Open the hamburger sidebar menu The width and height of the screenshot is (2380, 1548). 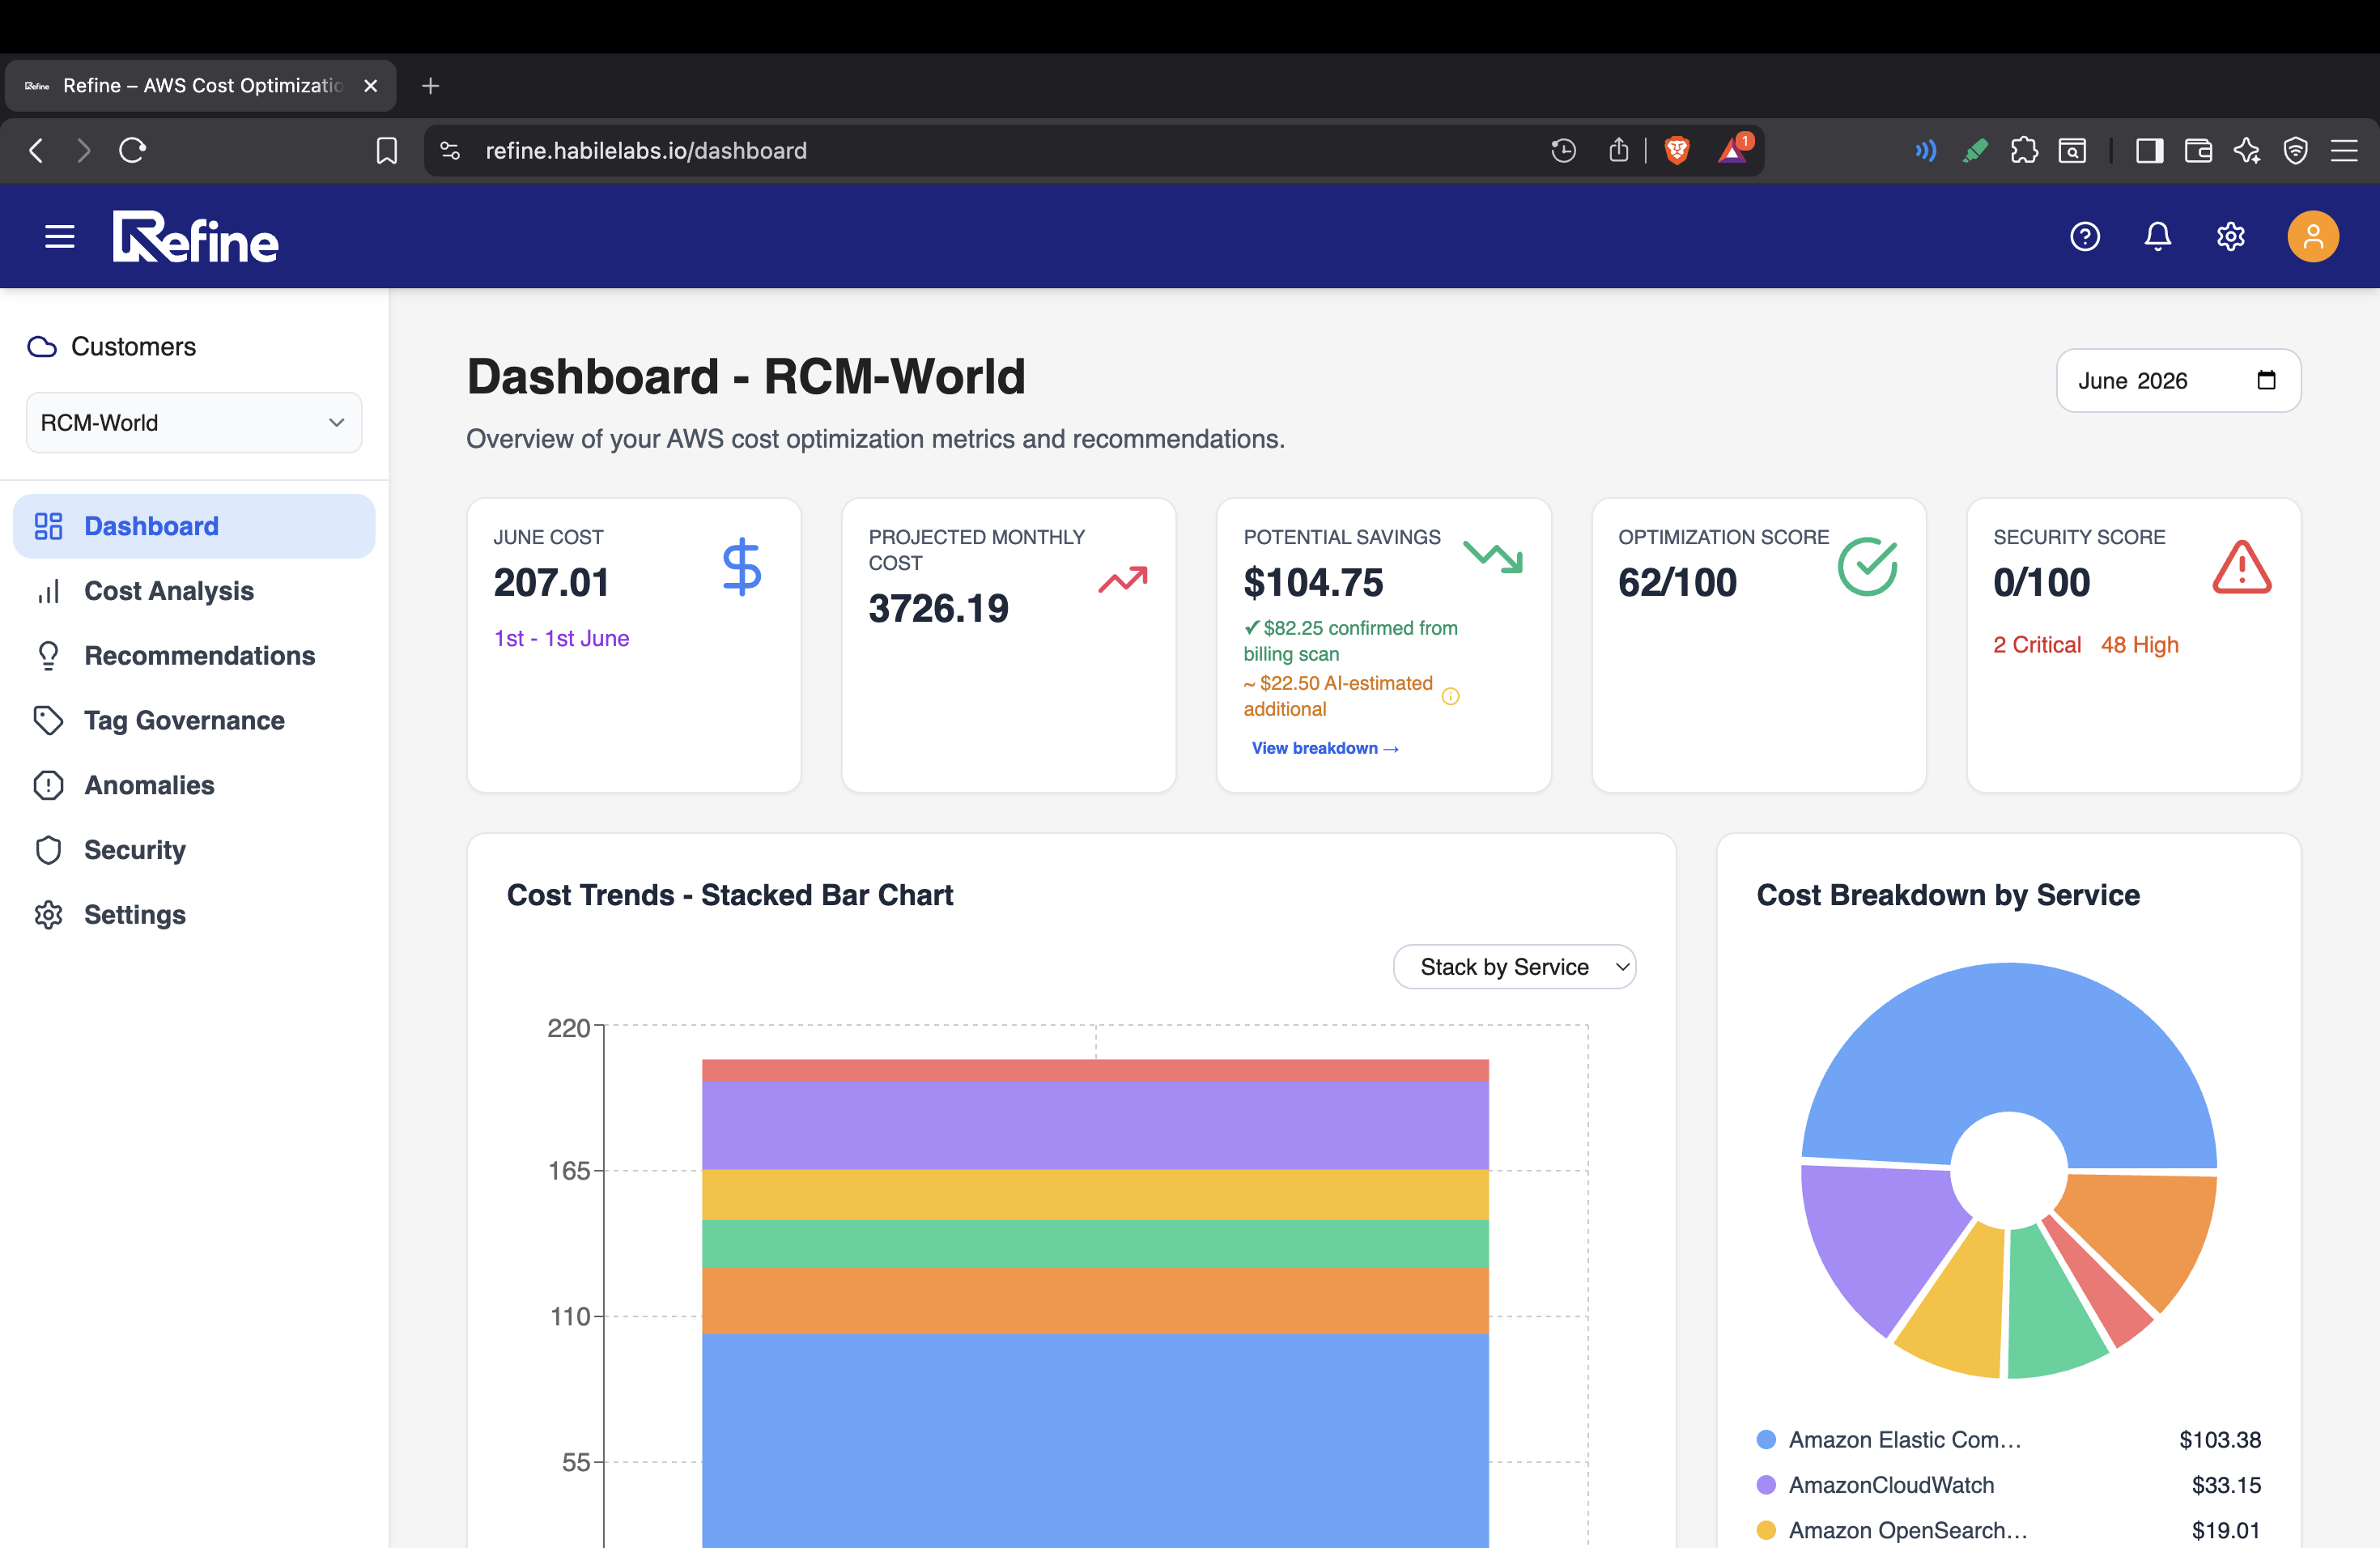click(60, 237)
